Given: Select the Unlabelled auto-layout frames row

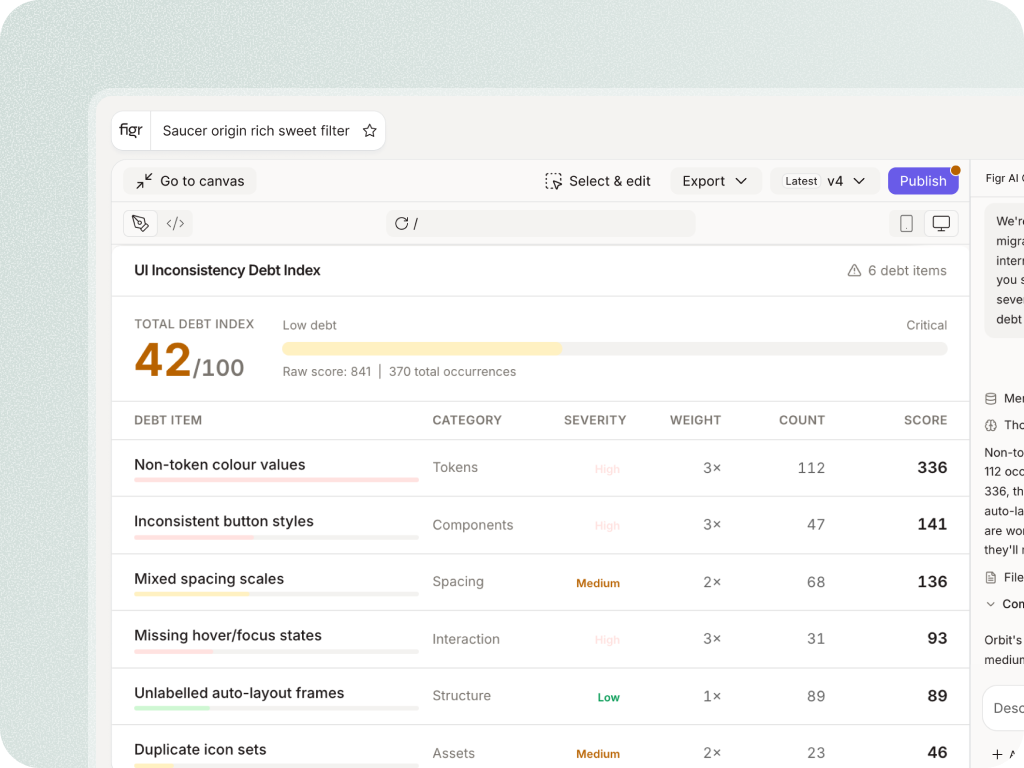Looking at the screenshot, I should [540, 696].
